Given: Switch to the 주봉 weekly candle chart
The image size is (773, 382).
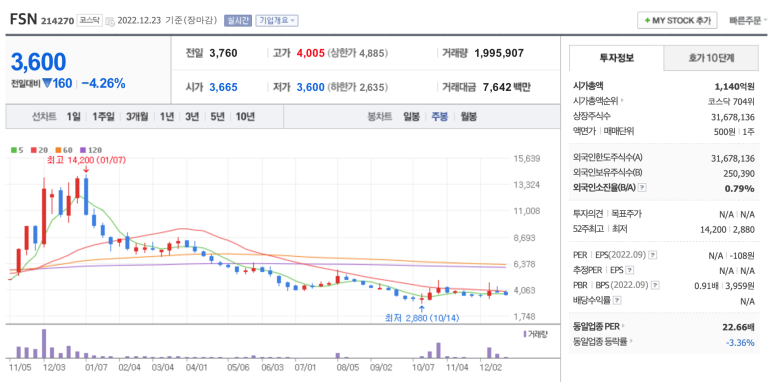Looking at the screenshot, I should point(440,117).
